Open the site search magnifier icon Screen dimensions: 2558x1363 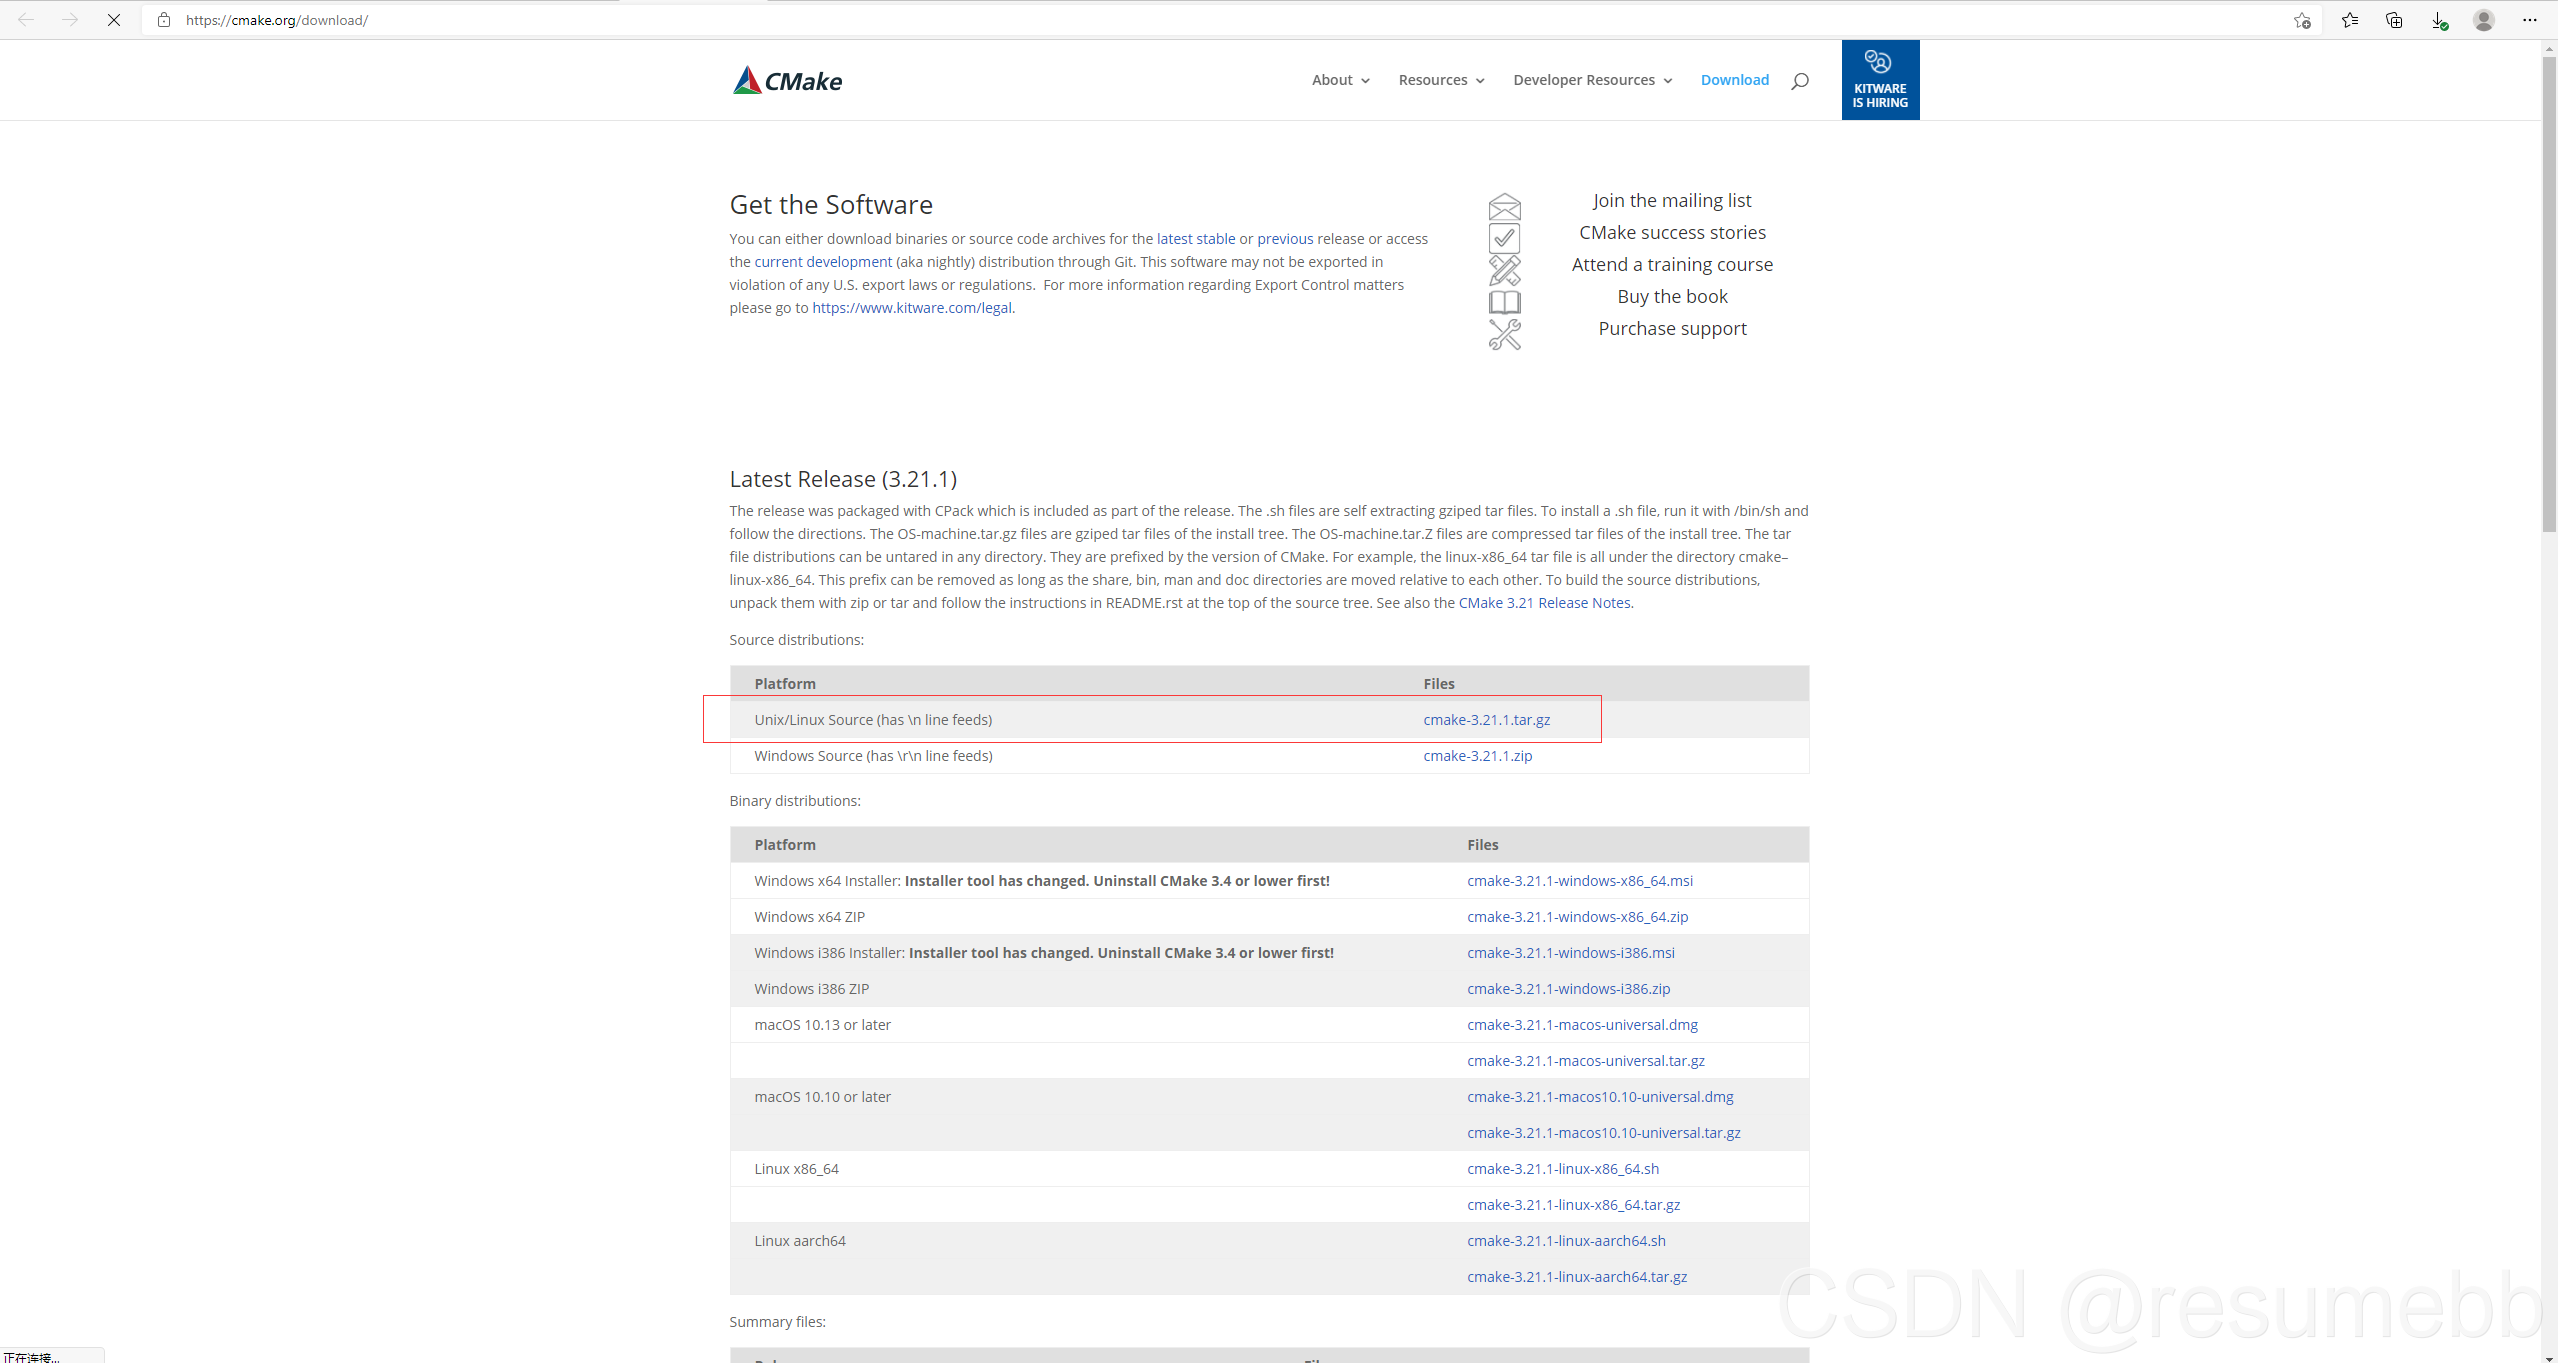[x=1799, y=81]
